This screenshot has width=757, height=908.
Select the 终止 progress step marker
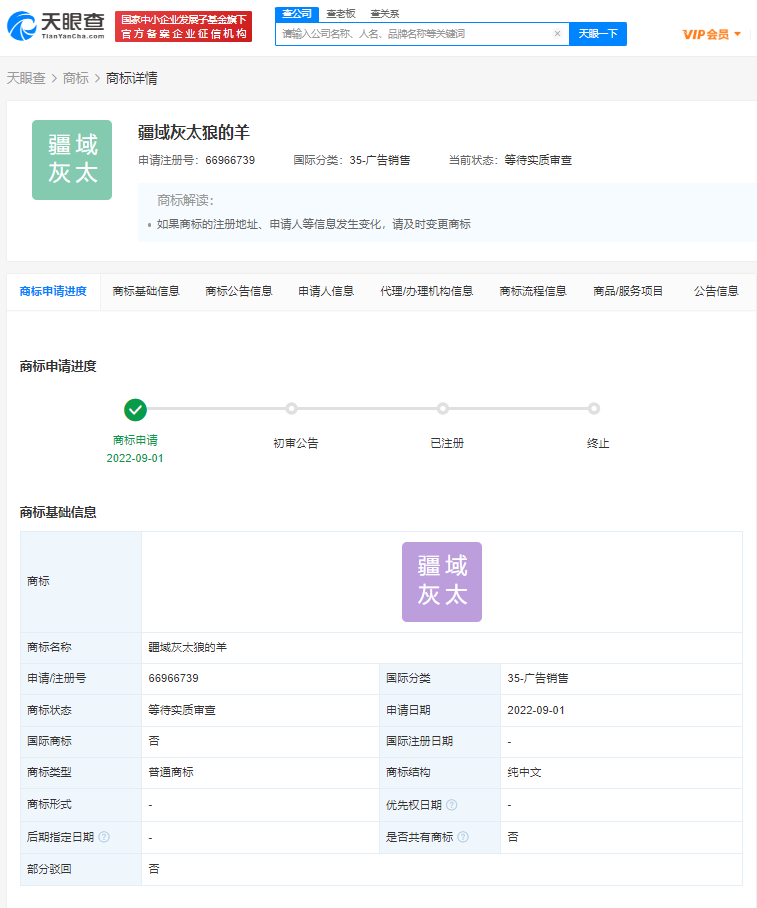pyautogui.click(x=594, y=409)
